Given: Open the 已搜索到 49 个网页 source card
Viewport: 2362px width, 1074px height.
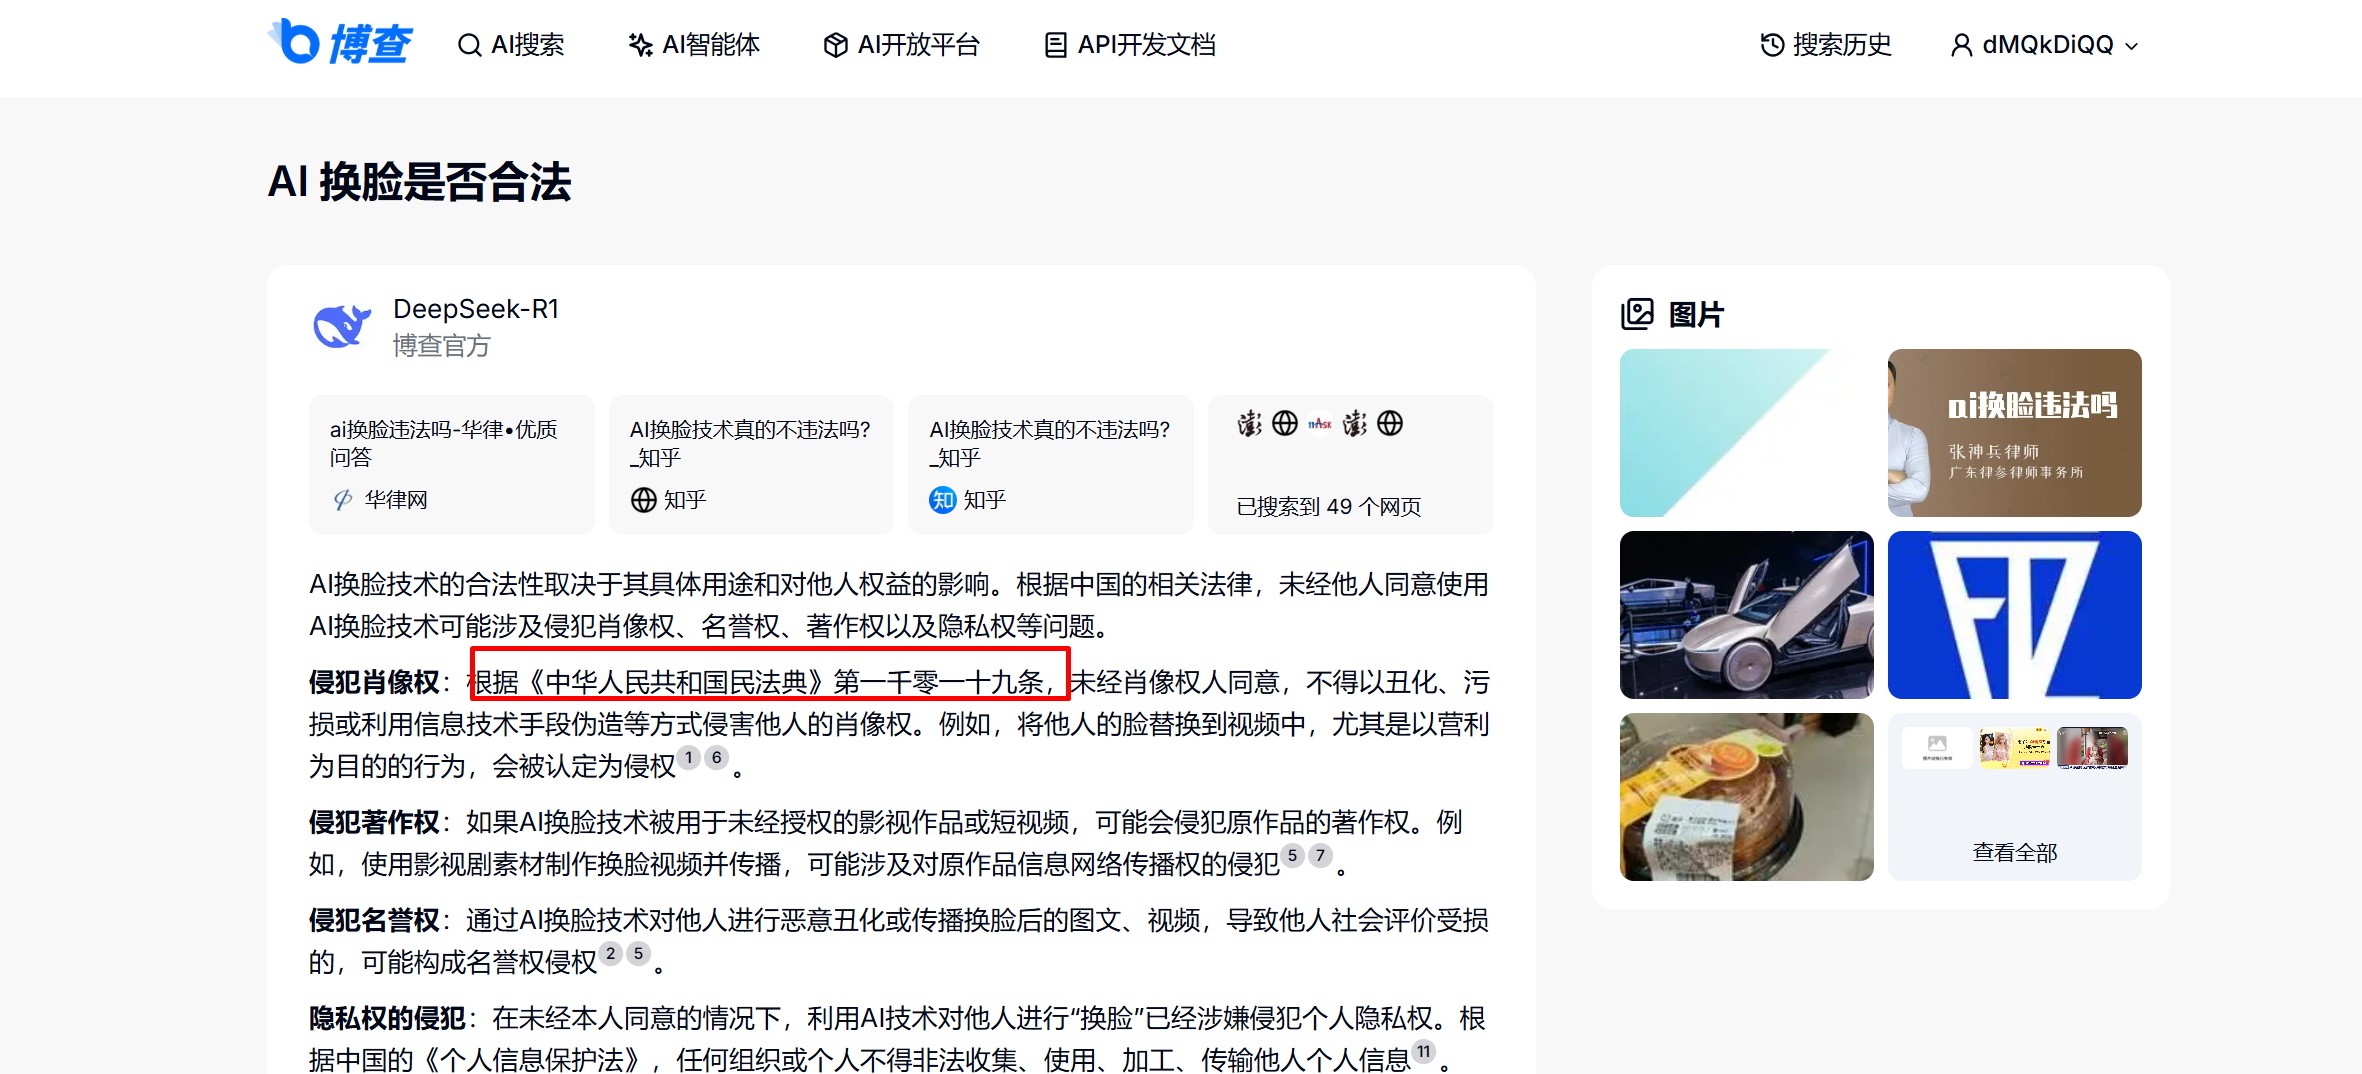Looking at the screenshot, I should [x=1350, y=465].
